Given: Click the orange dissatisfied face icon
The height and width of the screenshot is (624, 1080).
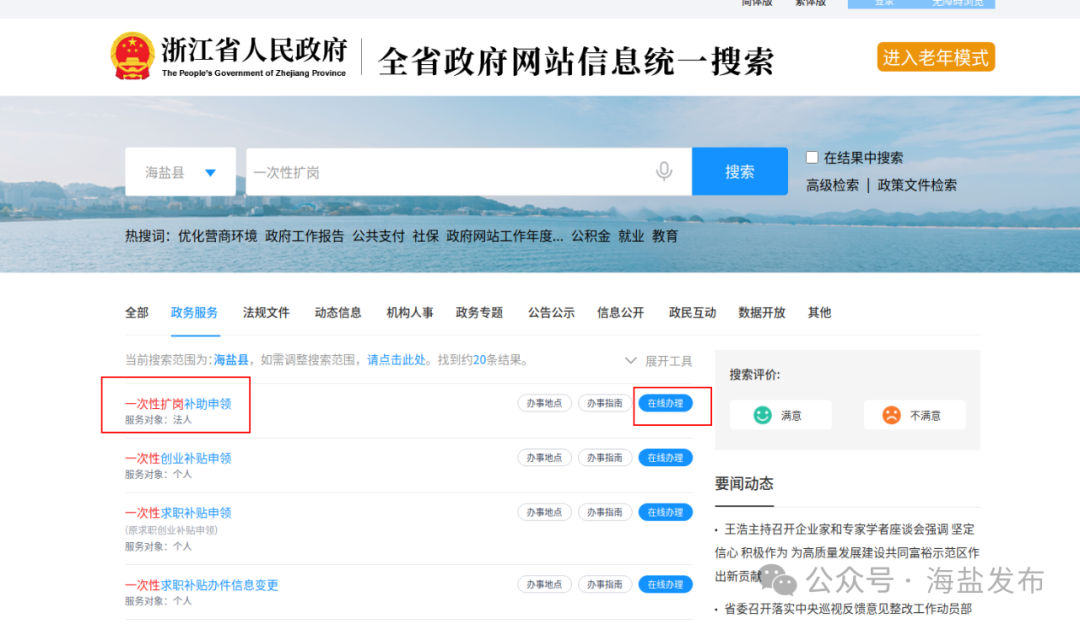Looking at the screenshot, I should click(x=891, y=415).
